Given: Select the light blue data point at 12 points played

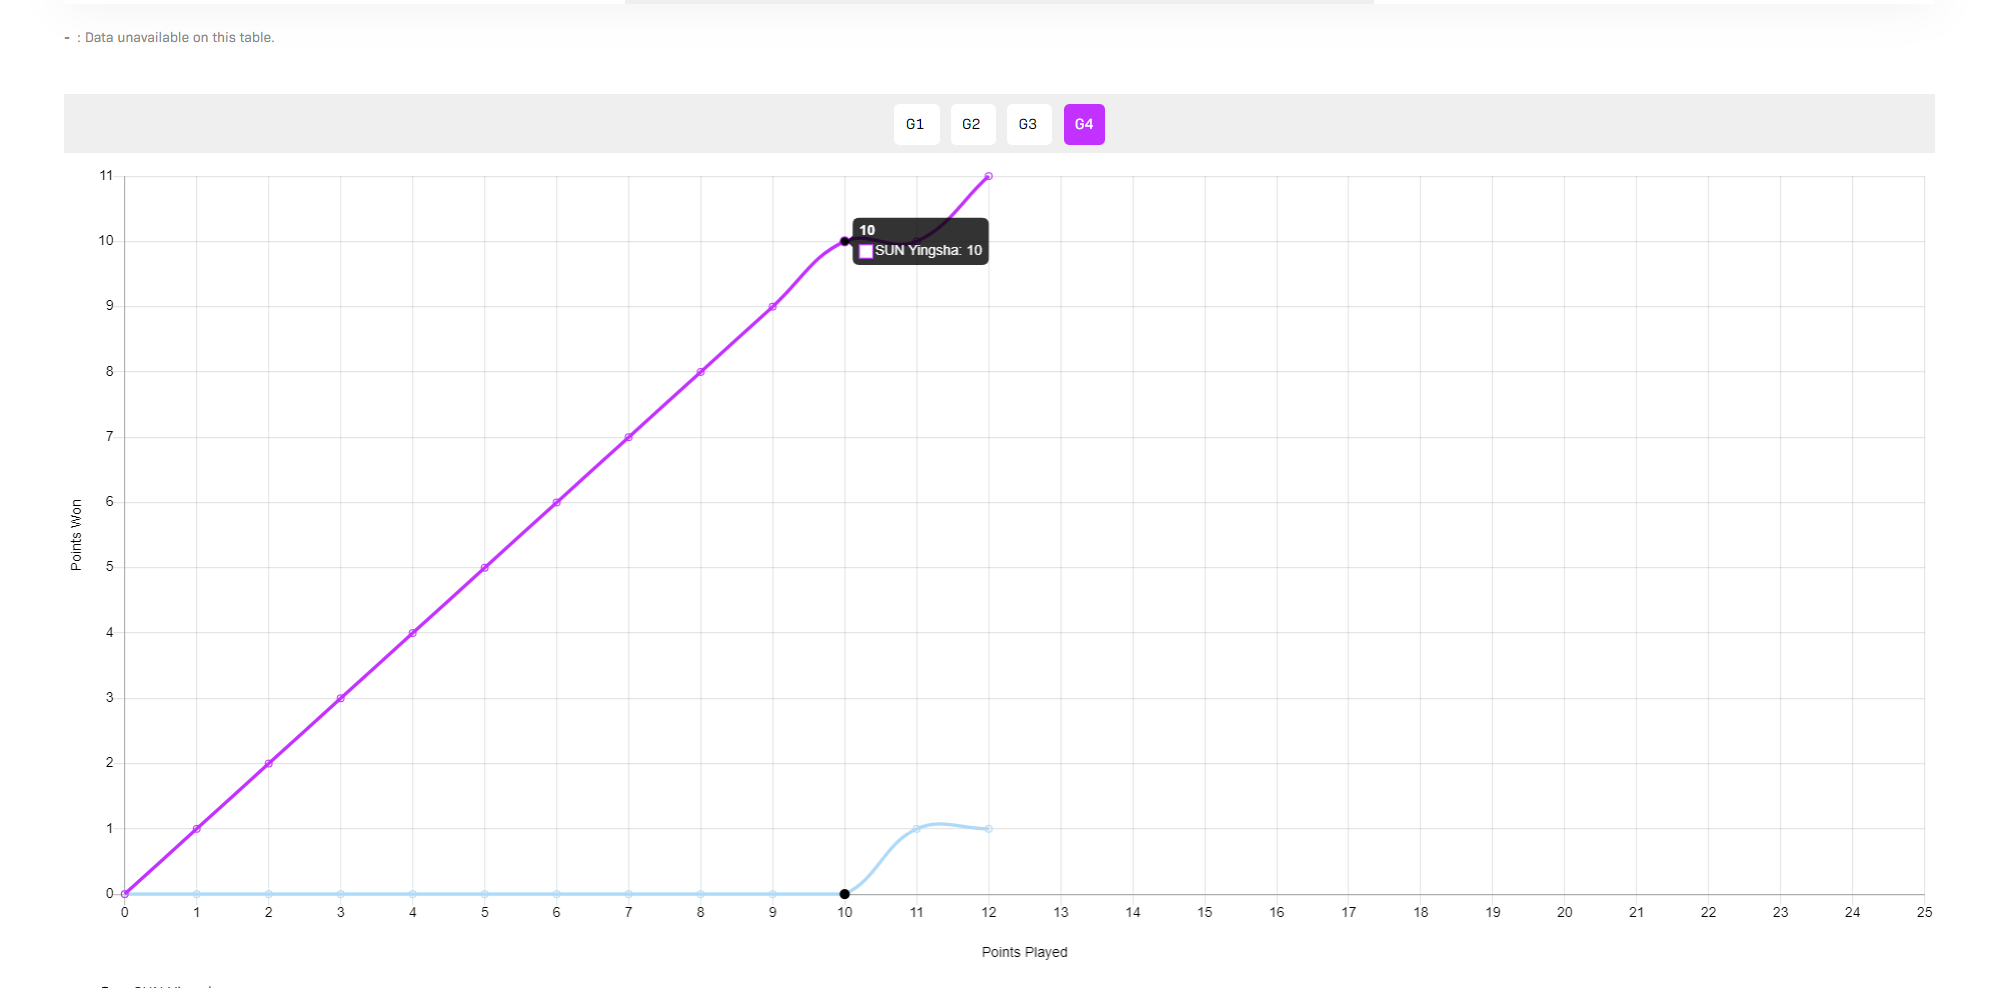Looking at the screenshot, I should [x=988, y=829].
